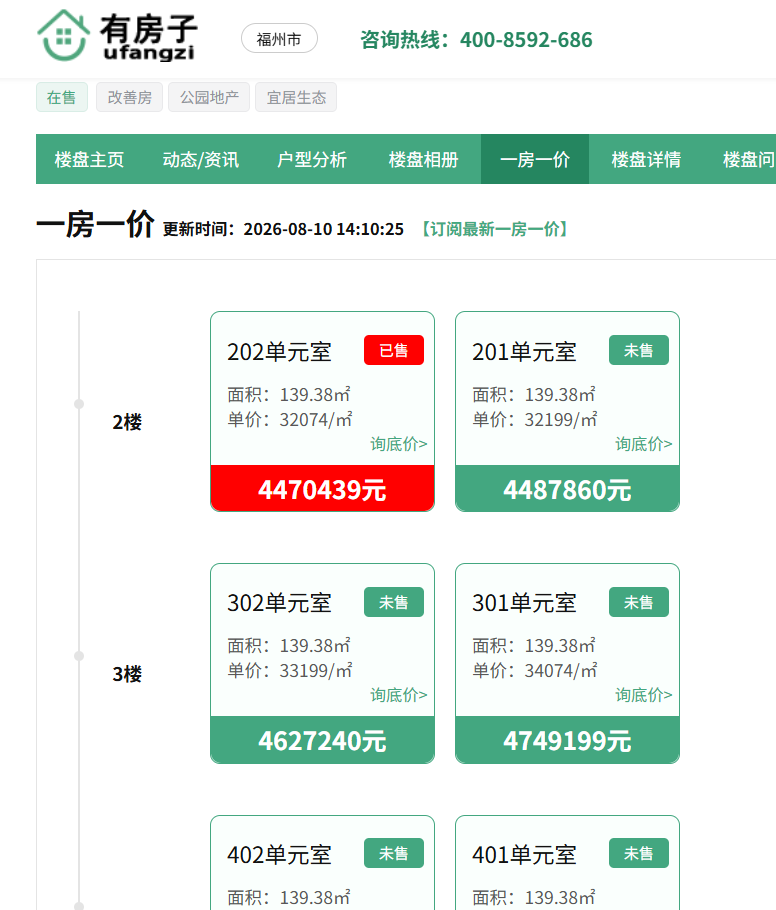Click the 302单元室 title
Screen dimensions: 776x910
tap(279, 603)
